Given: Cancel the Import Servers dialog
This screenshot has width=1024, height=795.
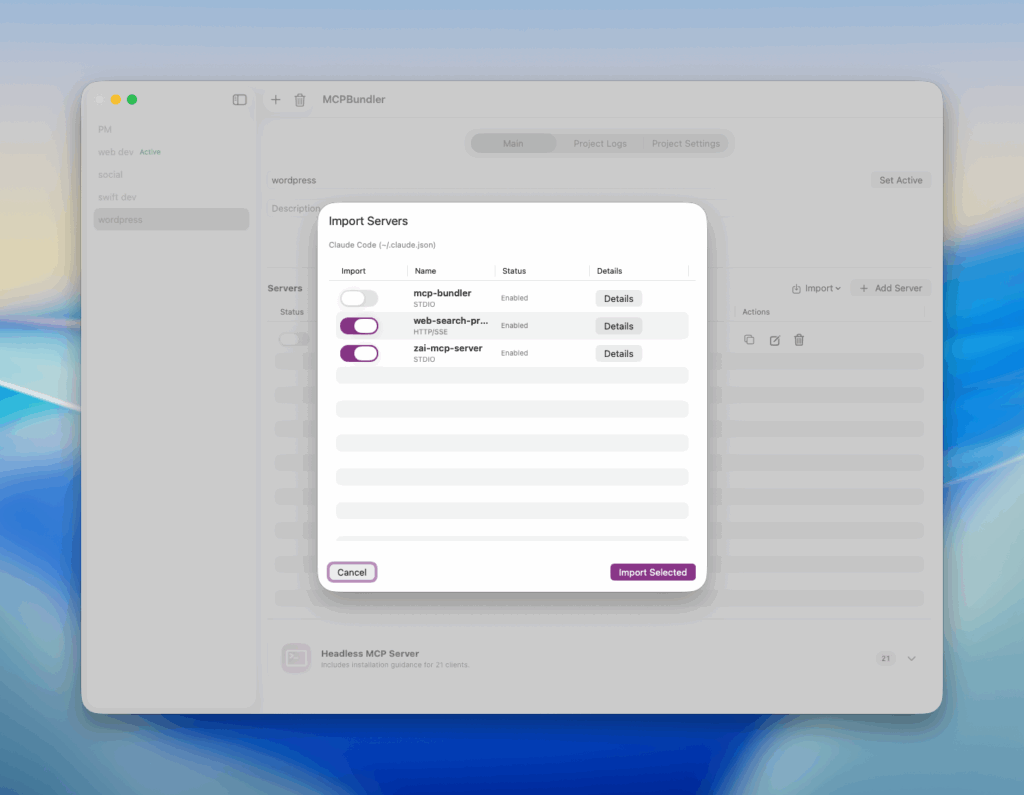Looking at the screenshot, I should click(352, 573).
